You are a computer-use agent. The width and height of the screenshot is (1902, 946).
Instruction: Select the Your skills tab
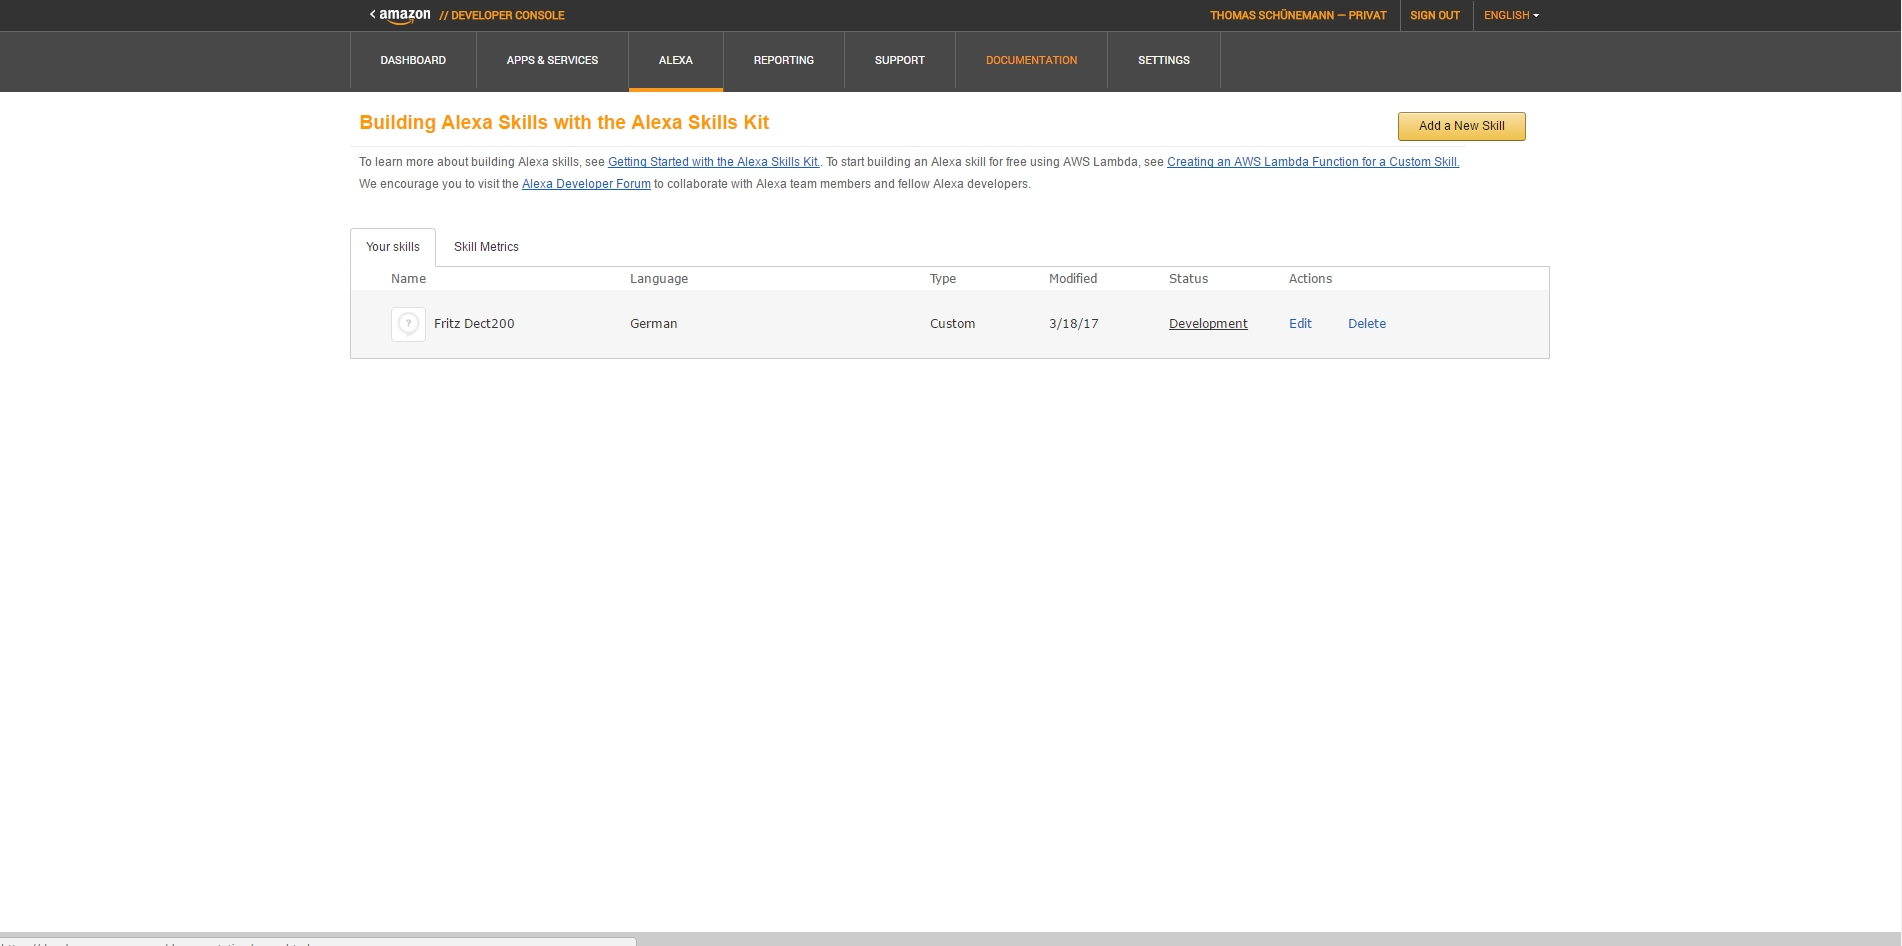(x=393, y=247)
